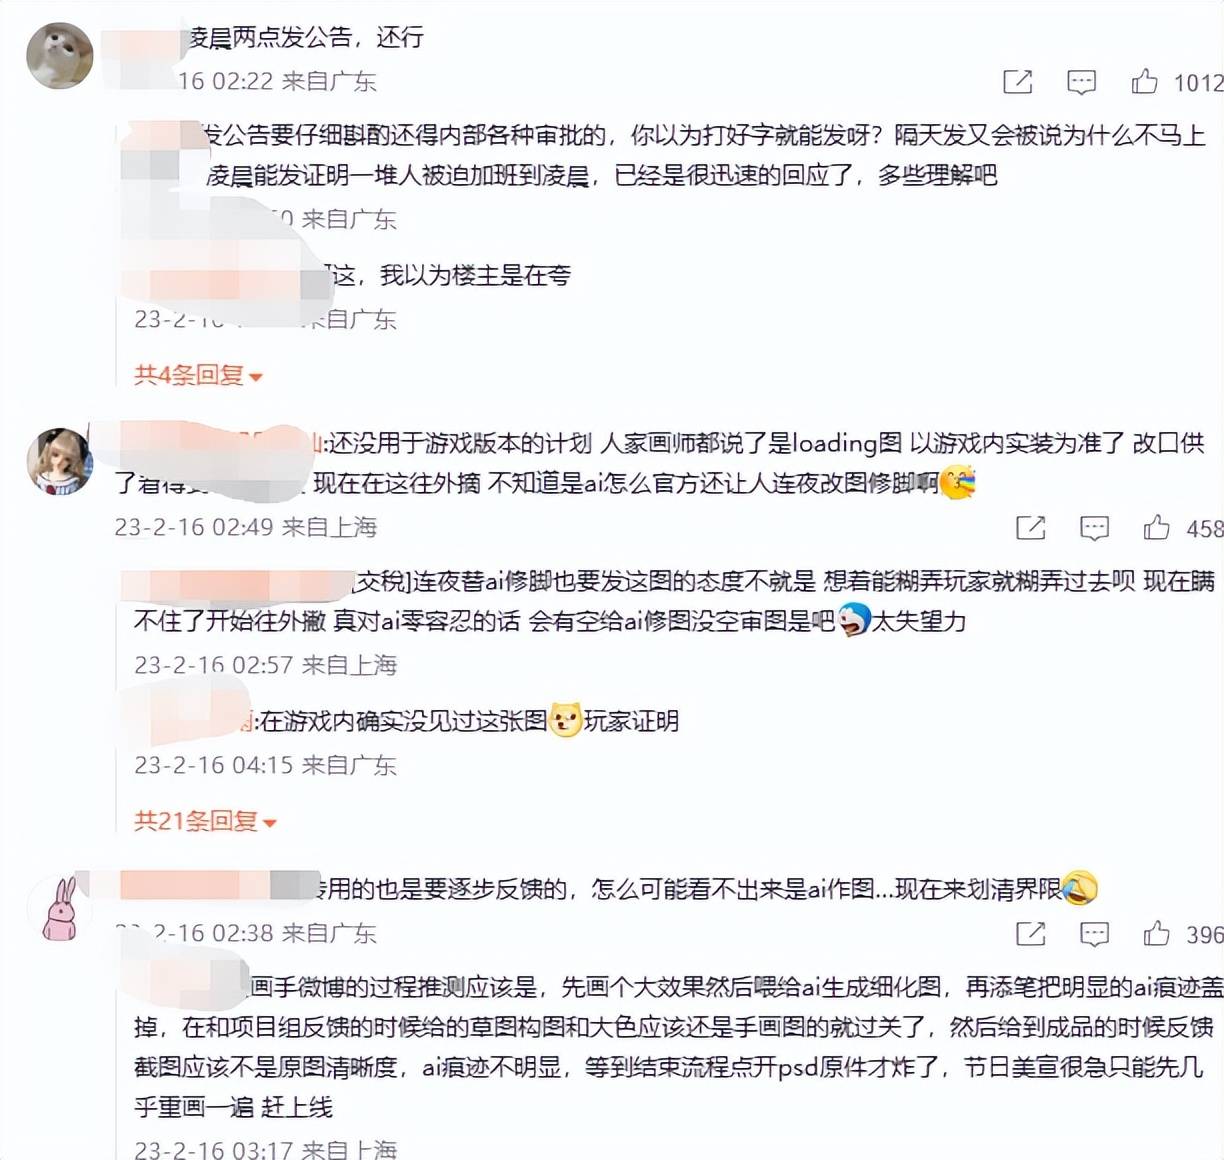Like the comment showing 458 likes

coord(1157,527)
